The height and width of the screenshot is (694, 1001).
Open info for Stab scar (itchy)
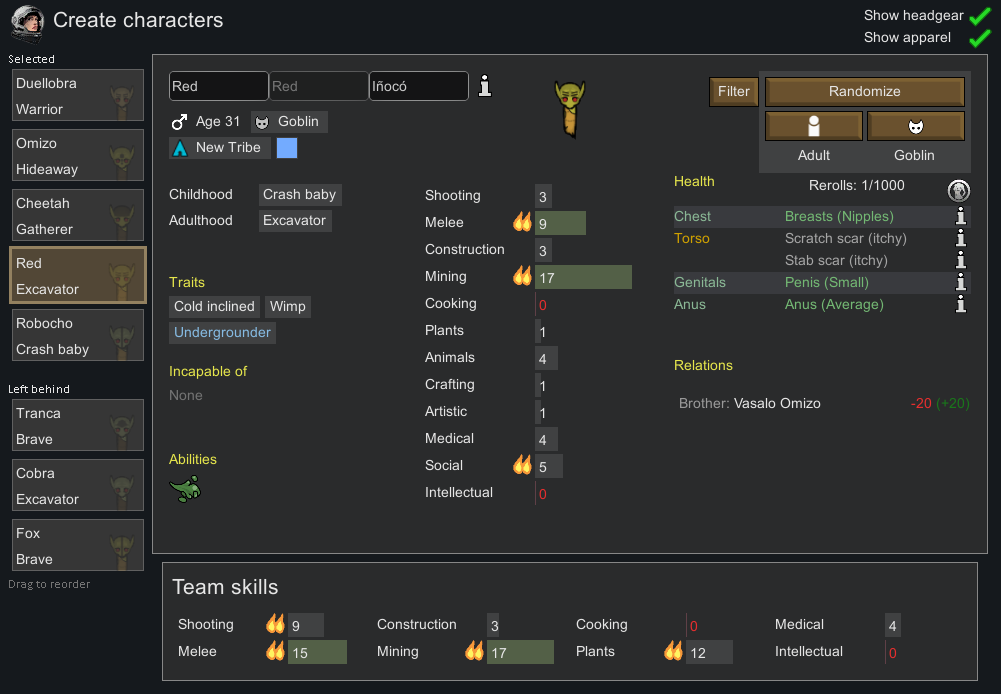pyautogui.click(x=960, y=260)
